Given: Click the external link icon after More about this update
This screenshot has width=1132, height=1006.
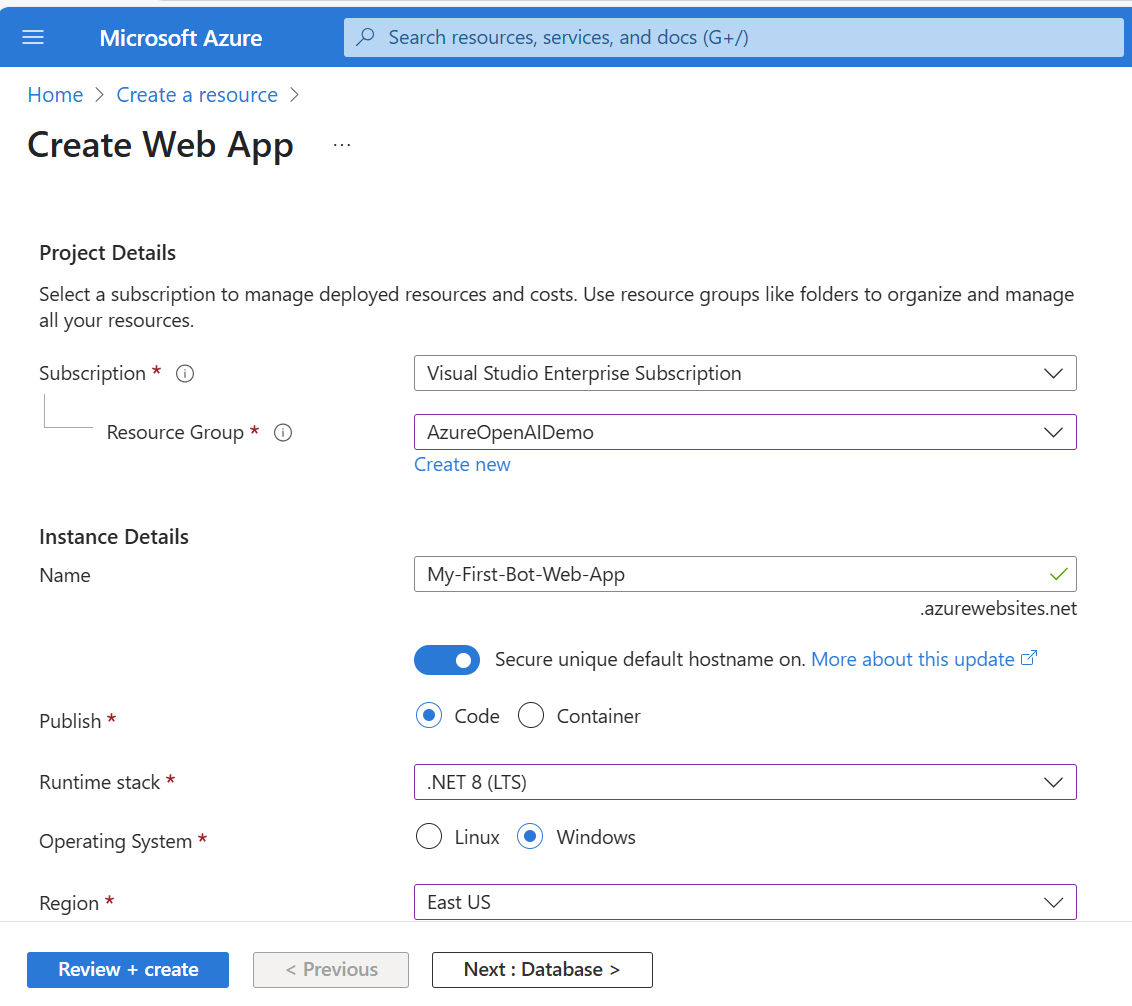Looking at the screenshot, I should click(1029, 658).
